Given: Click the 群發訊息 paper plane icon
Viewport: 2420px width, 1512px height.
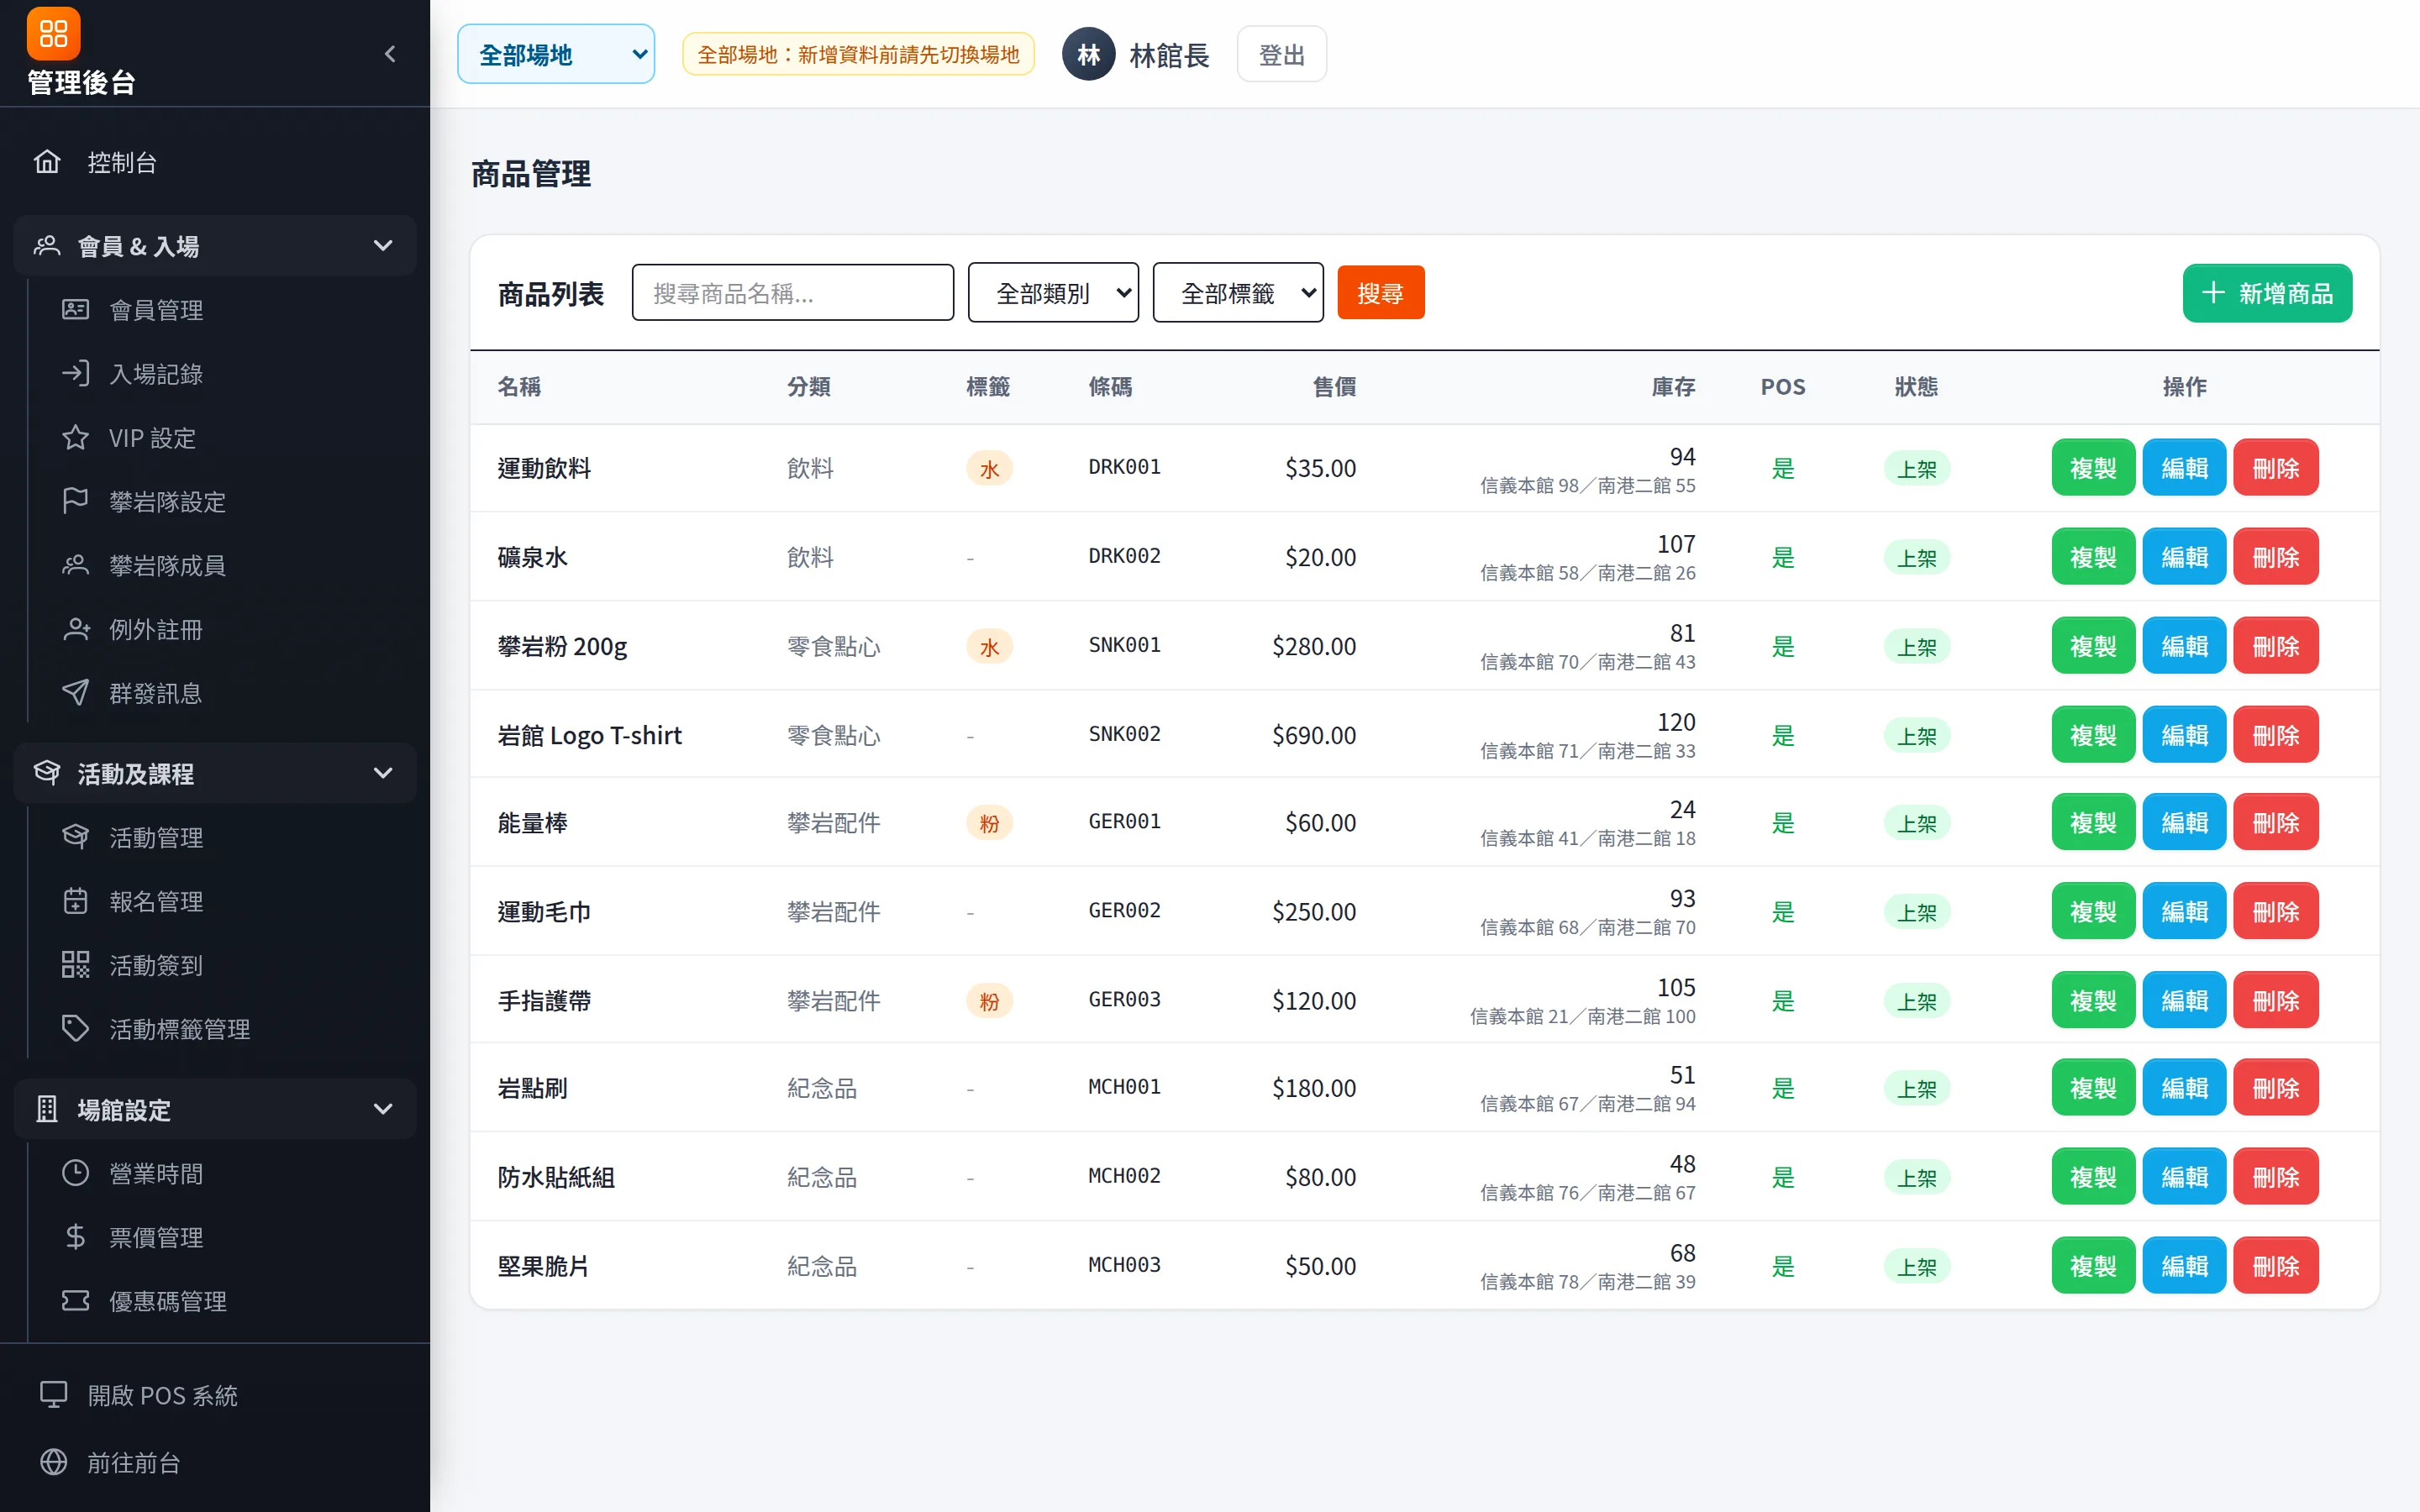Looking at the screenshot, I should pos(75,693).
